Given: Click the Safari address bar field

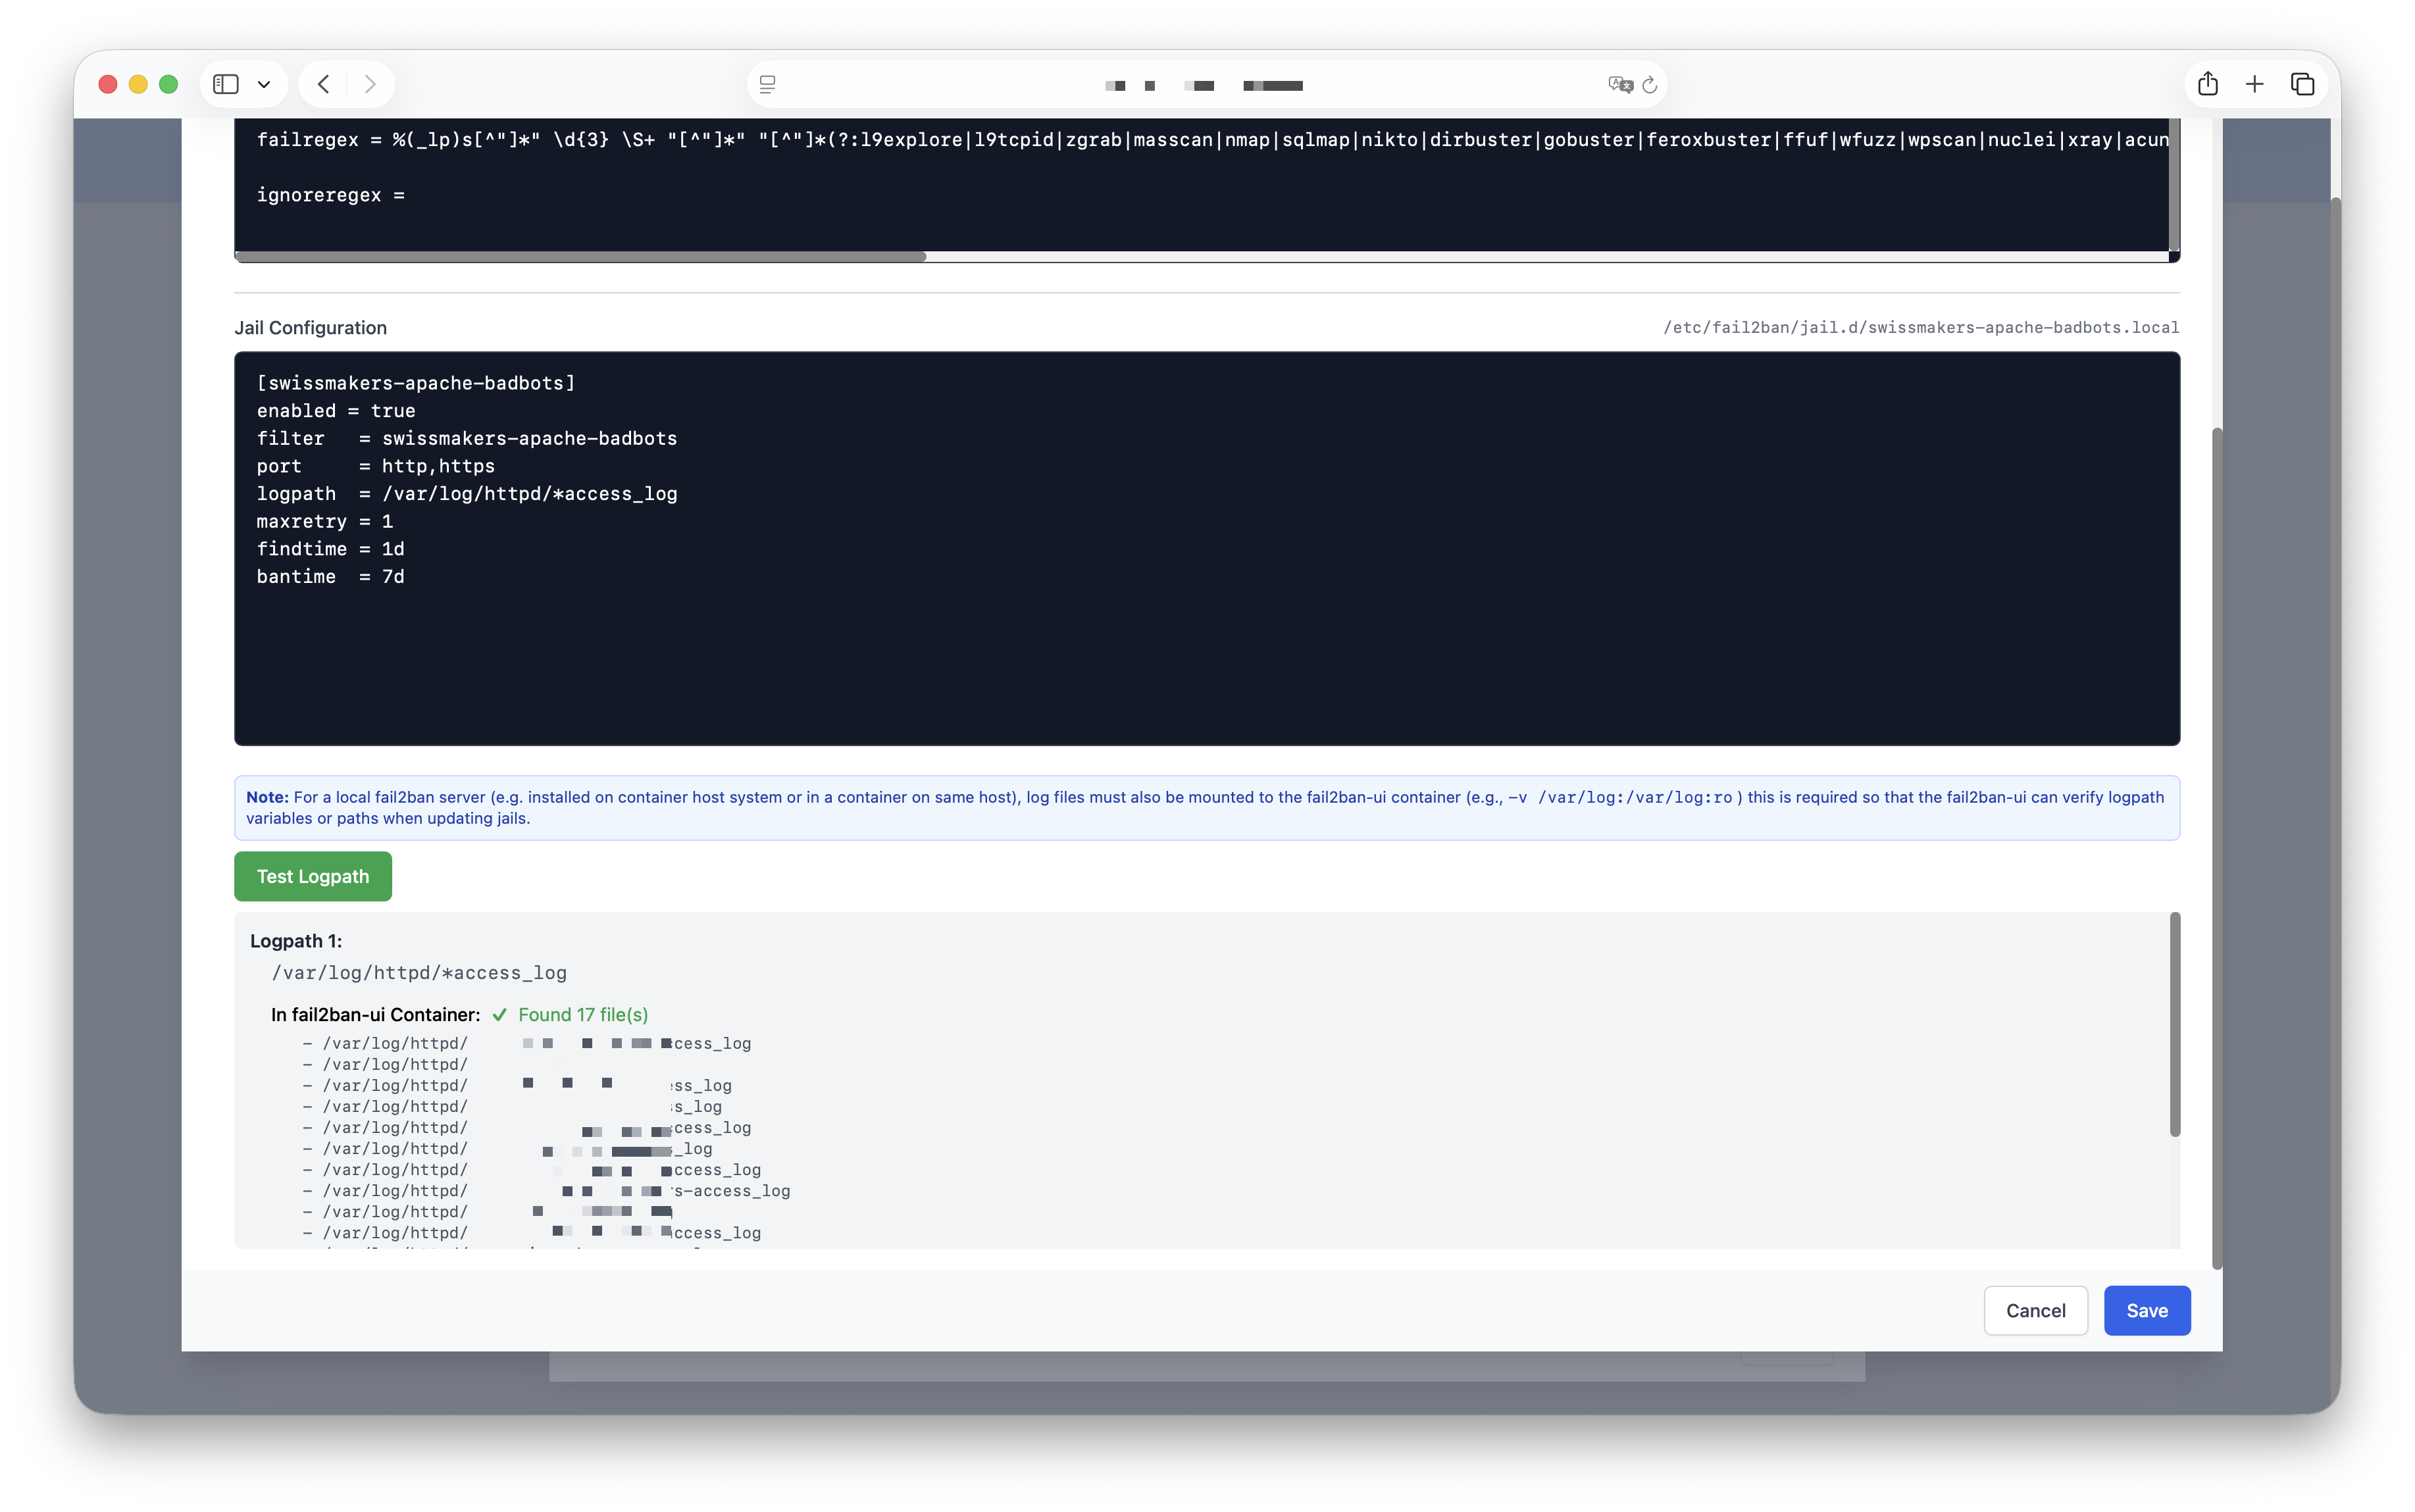Looking at the screenshot, I should click(1207, 85).
